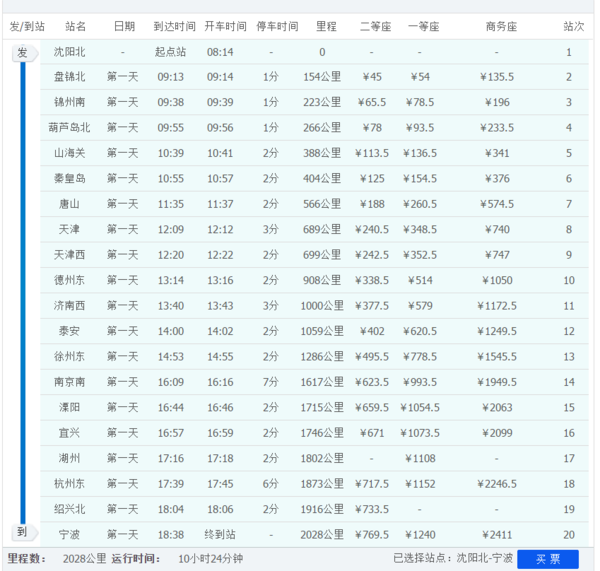The image size is (600, 571).
Task: Select the 到 arrival marker
Action: 24,532
